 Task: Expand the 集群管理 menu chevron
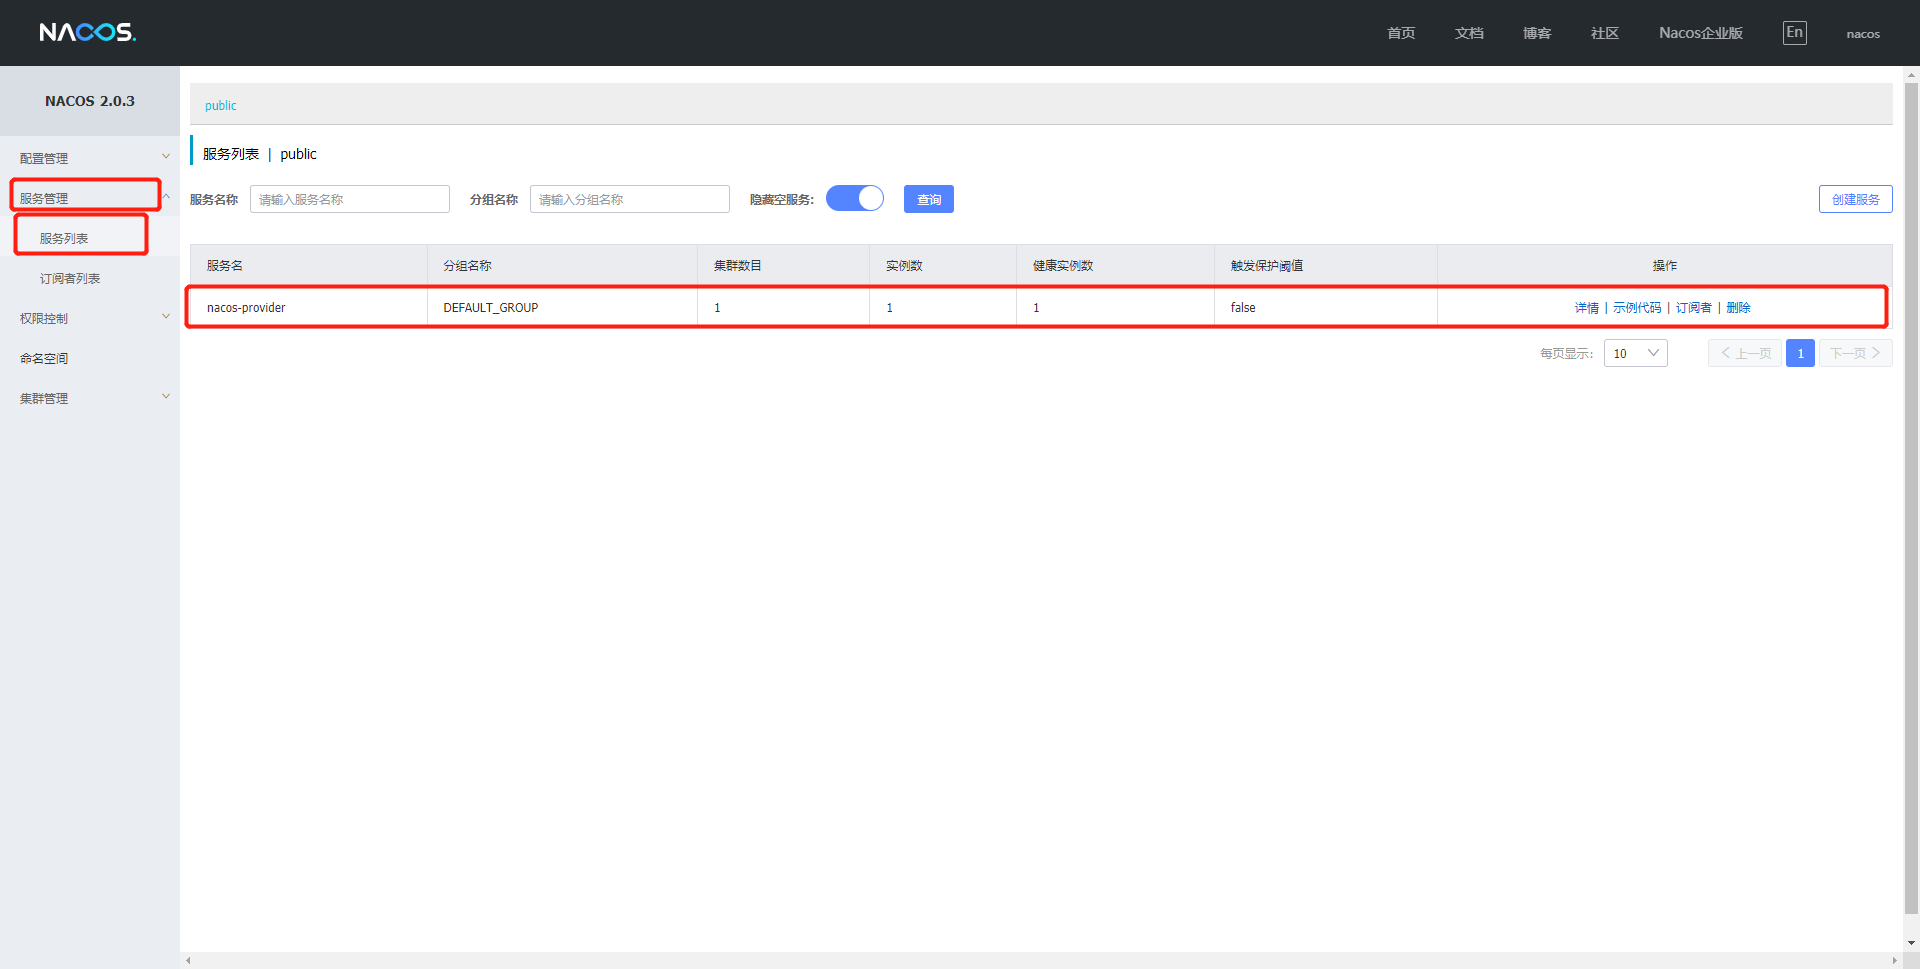(x=166, y=397)
